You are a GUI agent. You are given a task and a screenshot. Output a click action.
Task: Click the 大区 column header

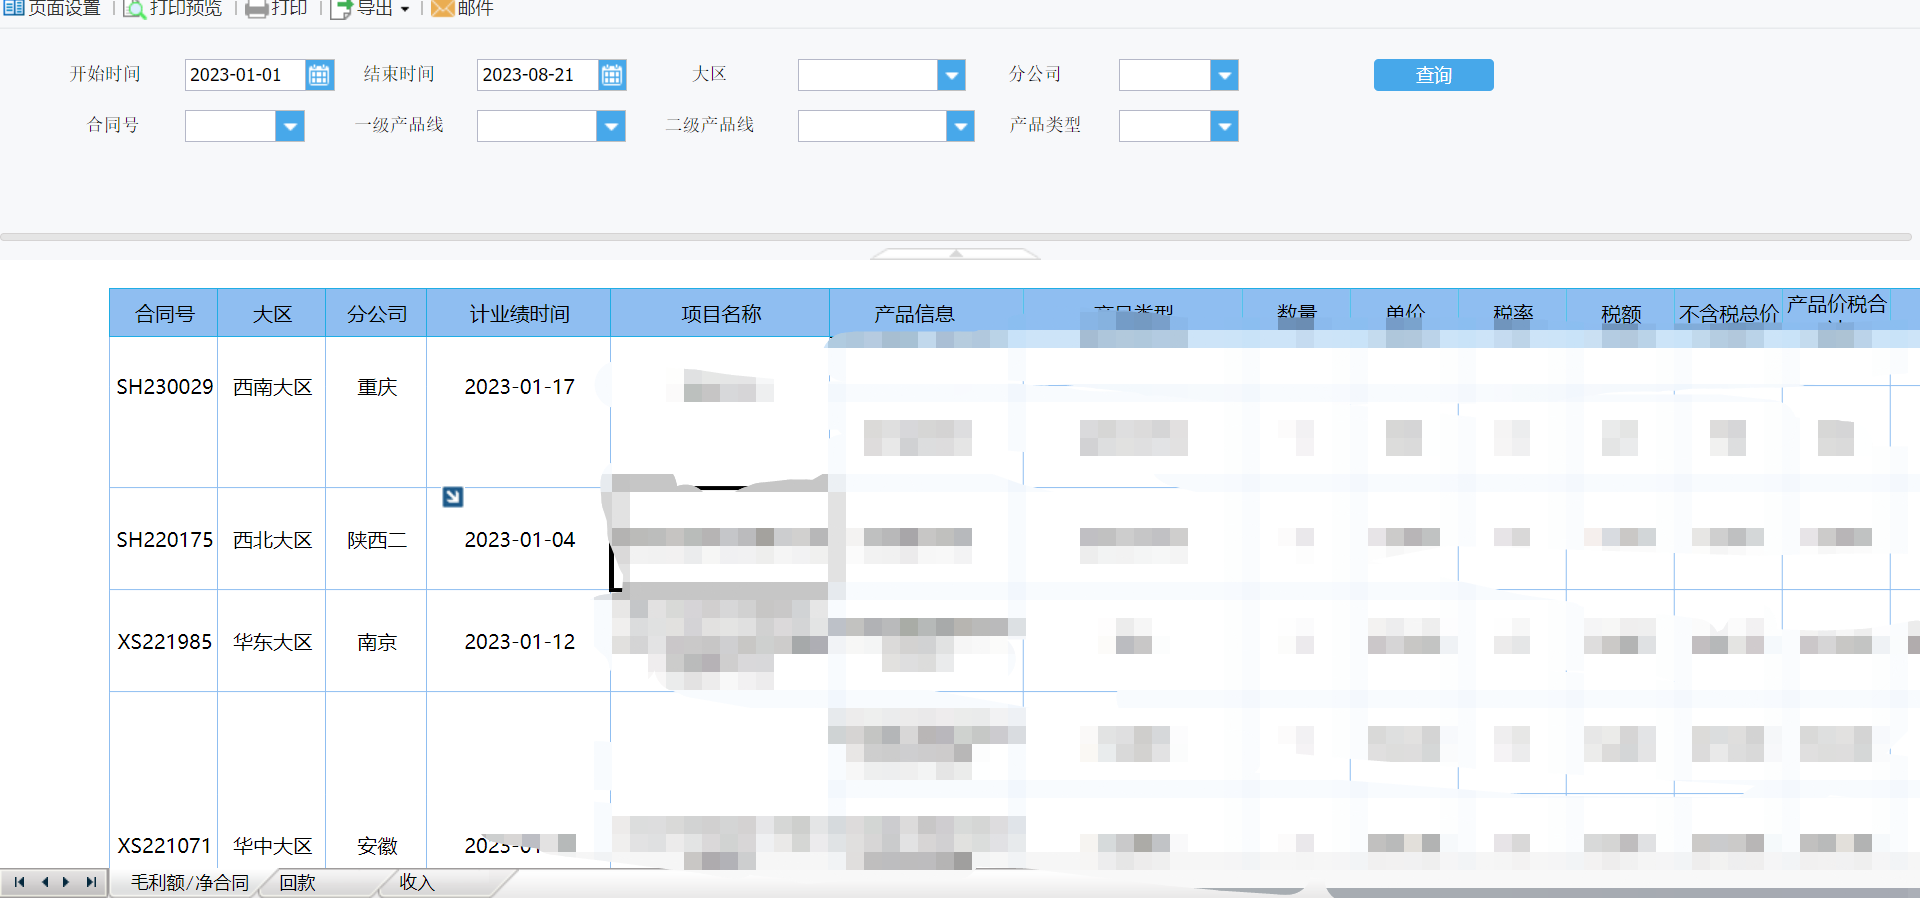(272, 313)
